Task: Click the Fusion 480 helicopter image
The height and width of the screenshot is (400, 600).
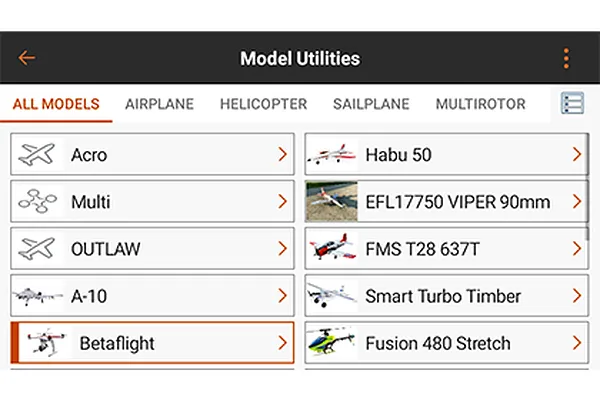Action: 332,343
